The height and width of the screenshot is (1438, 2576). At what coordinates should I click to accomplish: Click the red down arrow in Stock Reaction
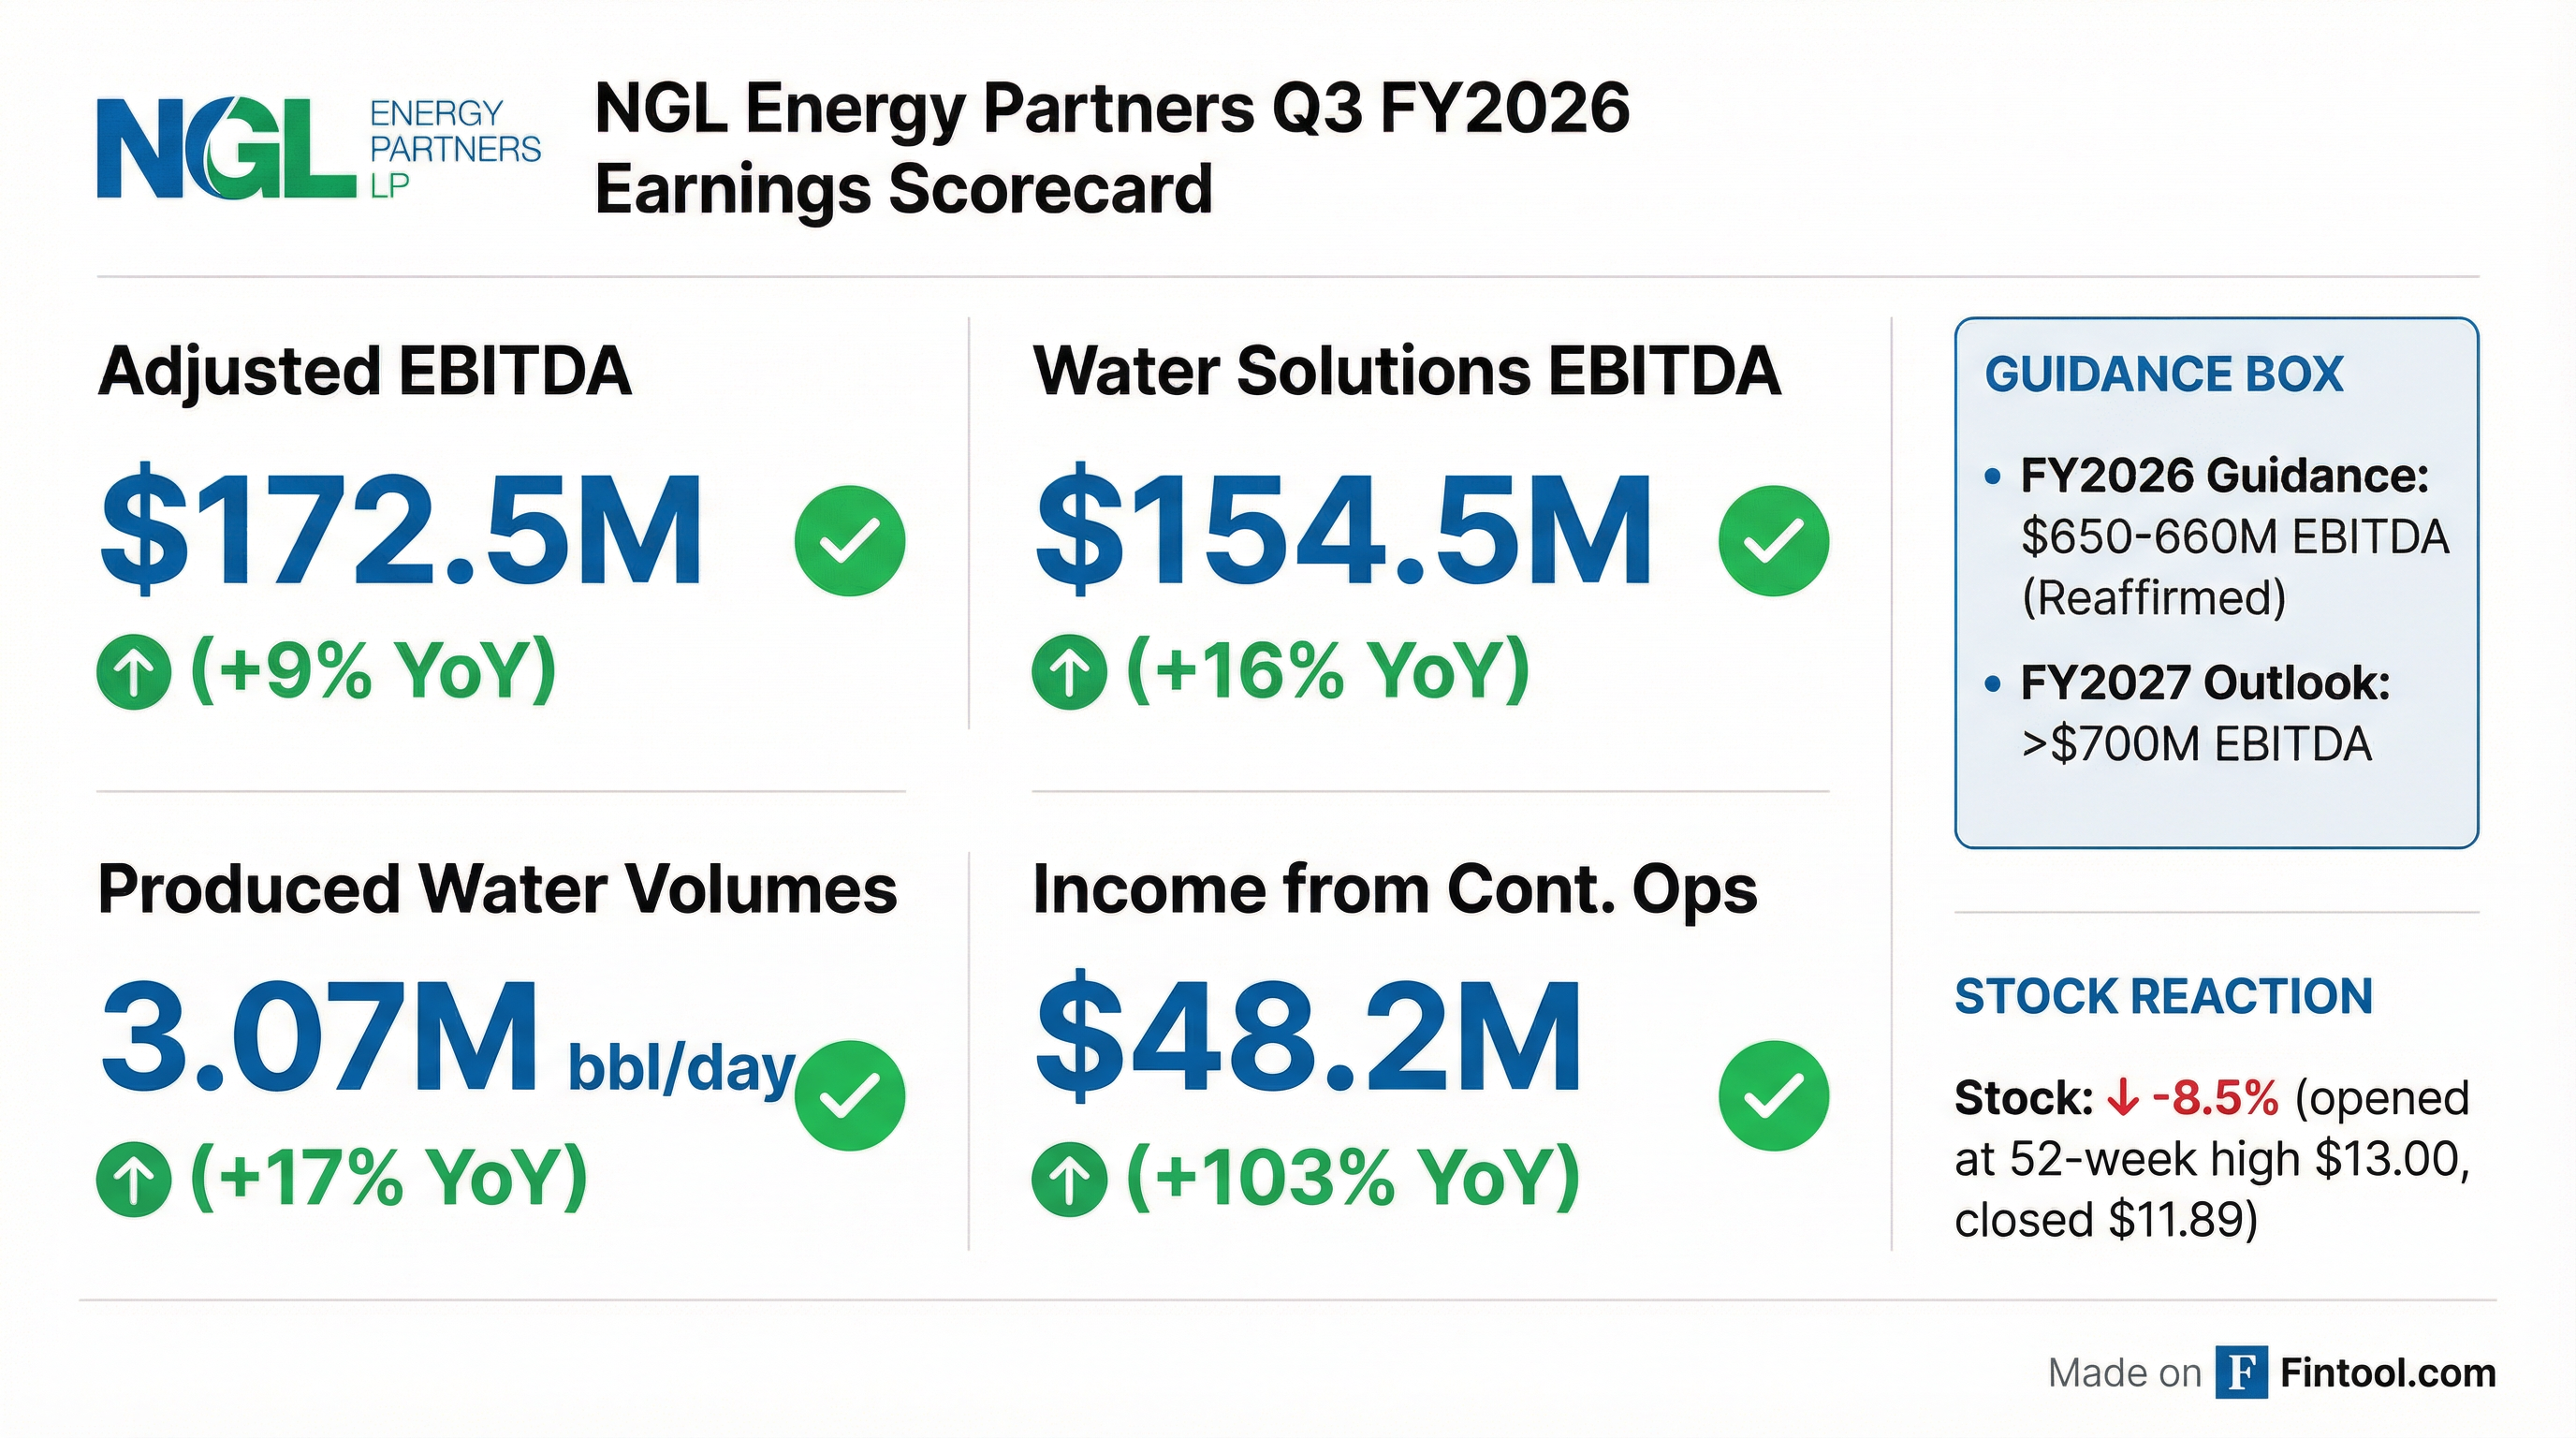pos(2121,1099)
